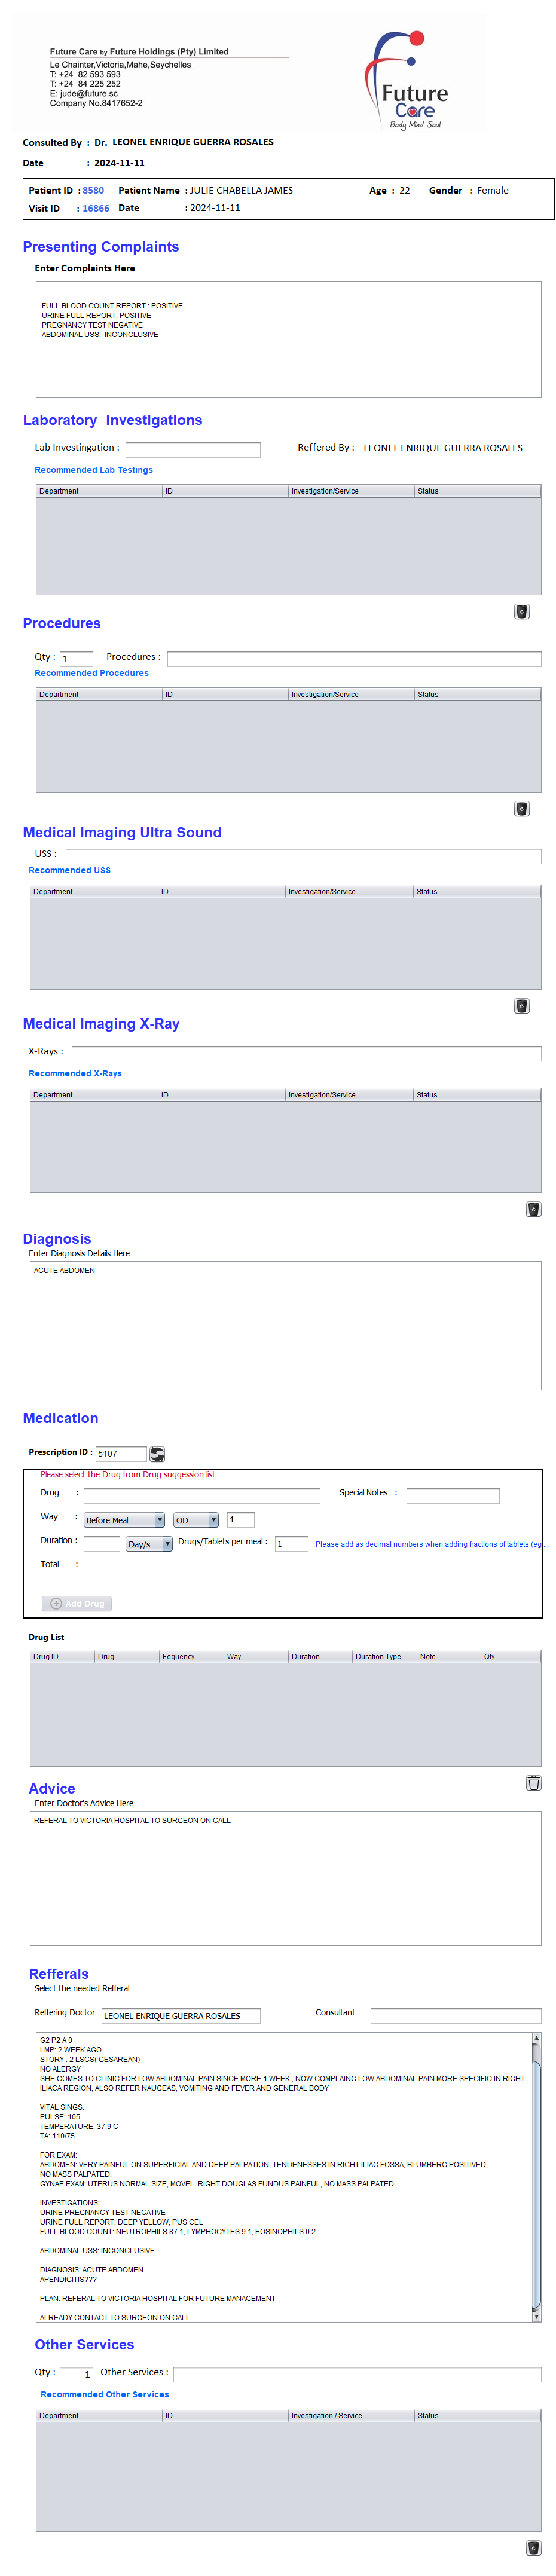
Task: Click the Lab Investigation input field
Action: (193, 450)
